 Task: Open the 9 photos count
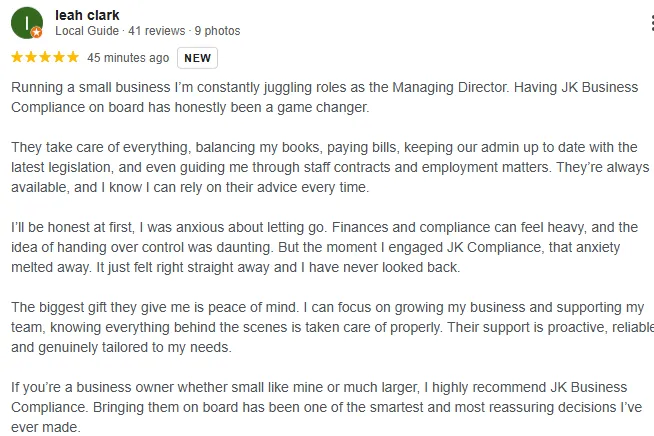point(217,31)
